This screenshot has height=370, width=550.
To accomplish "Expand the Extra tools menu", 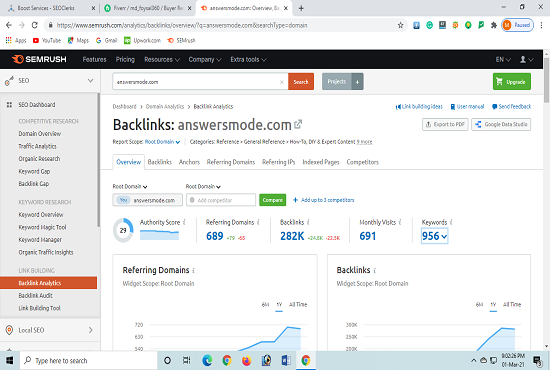I will click(x=248, y=60).
